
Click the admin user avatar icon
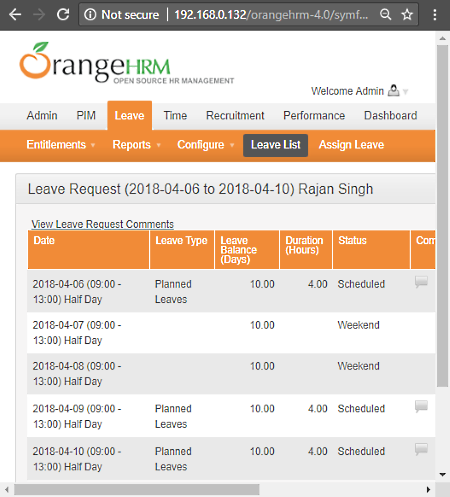pyautogui.click(x=394, y=91)
